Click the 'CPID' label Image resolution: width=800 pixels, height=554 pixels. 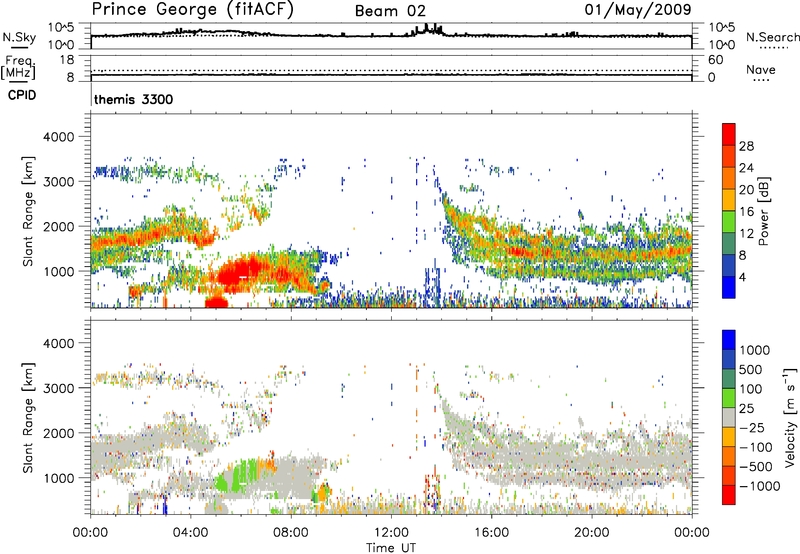(x=22, y=95)
